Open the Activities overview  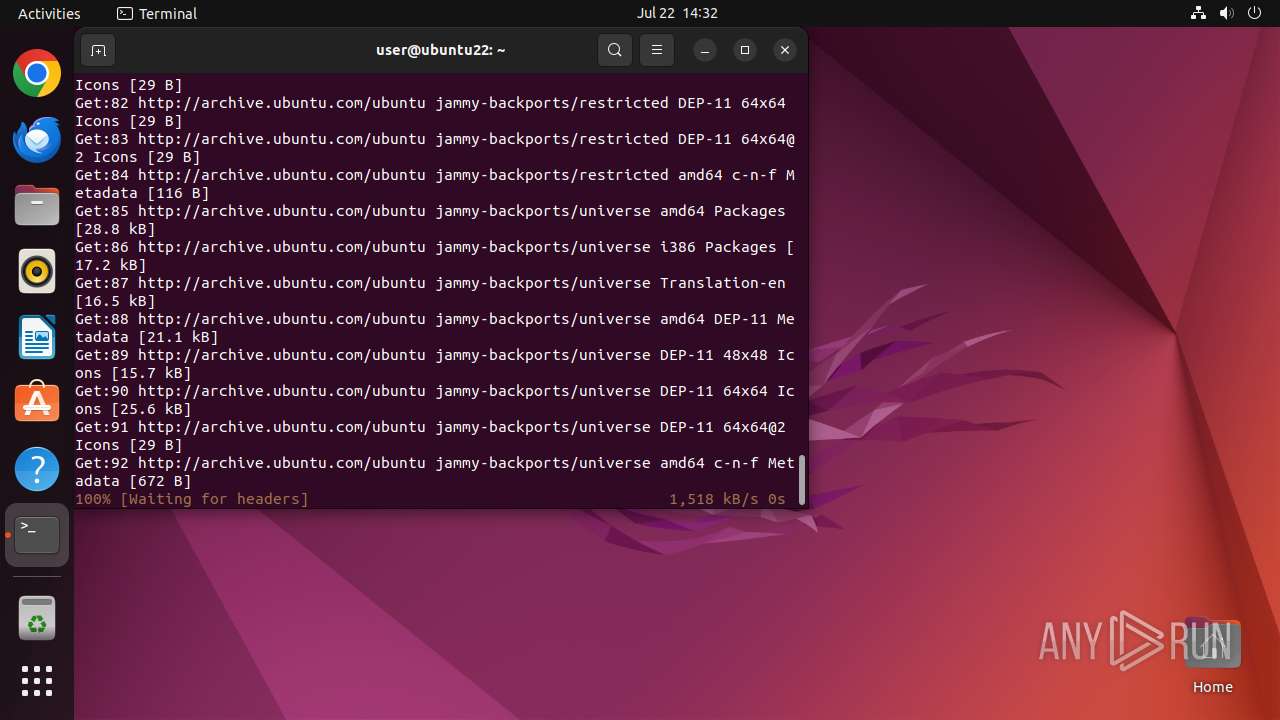(x=49, y=14)
